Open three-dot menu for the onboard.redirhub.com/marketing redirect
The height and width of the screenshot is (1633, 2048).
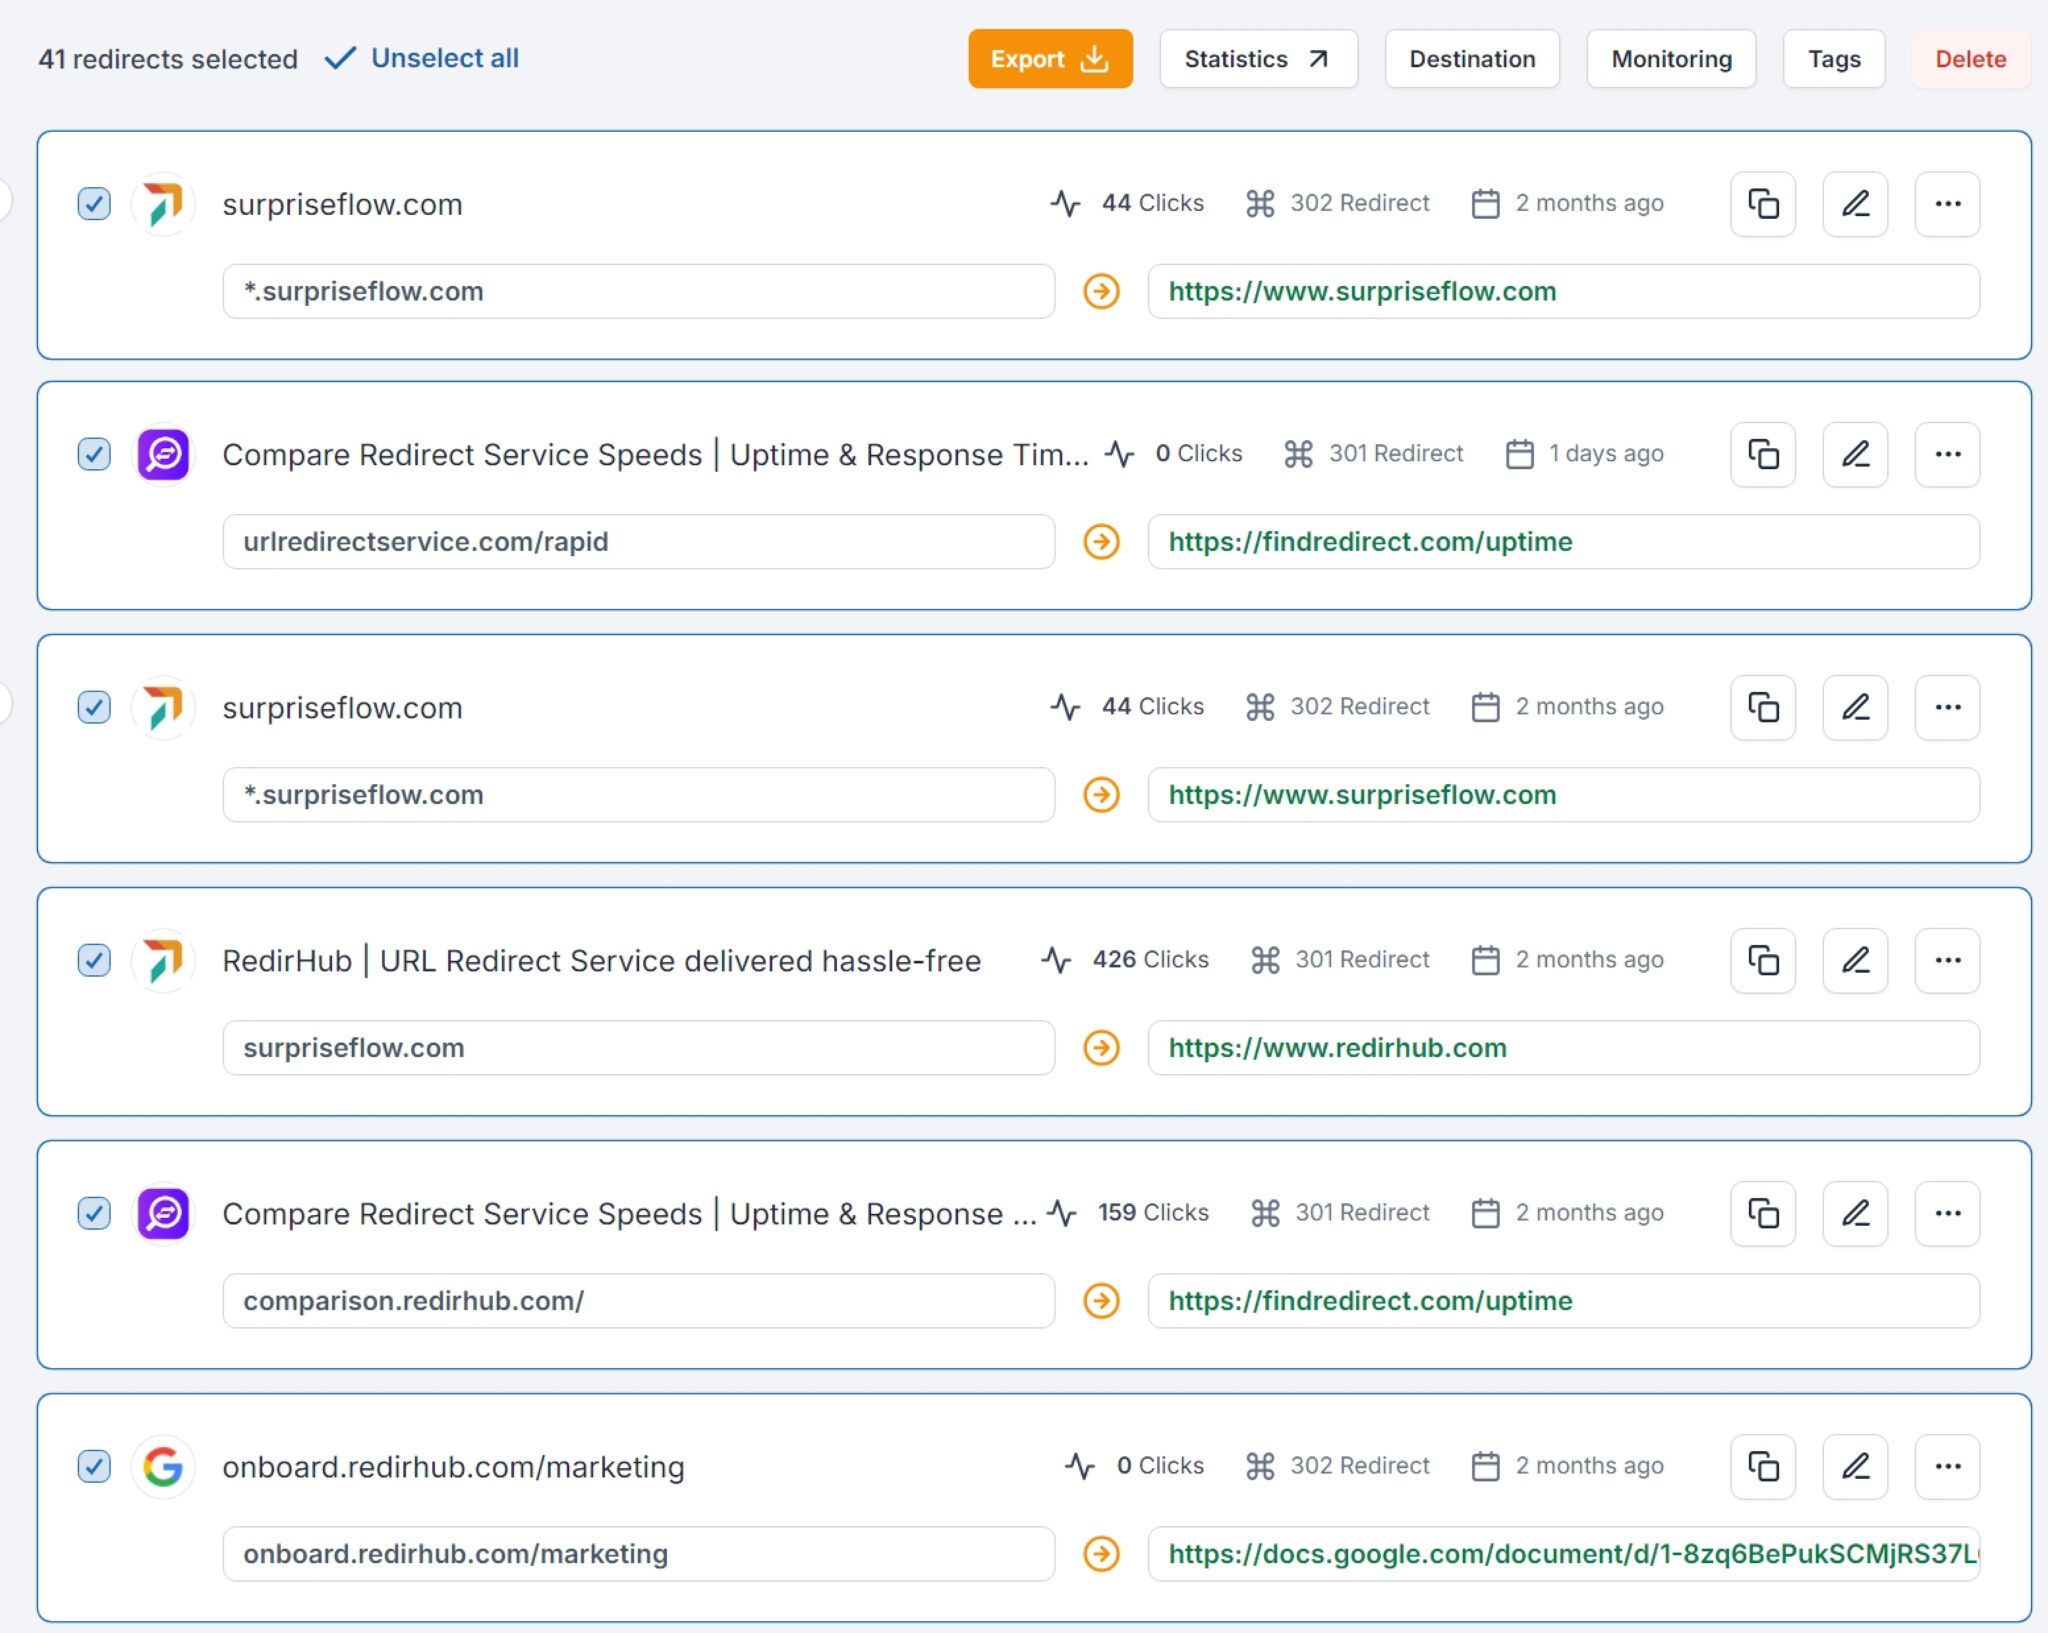click(x=1947, y=1467)
